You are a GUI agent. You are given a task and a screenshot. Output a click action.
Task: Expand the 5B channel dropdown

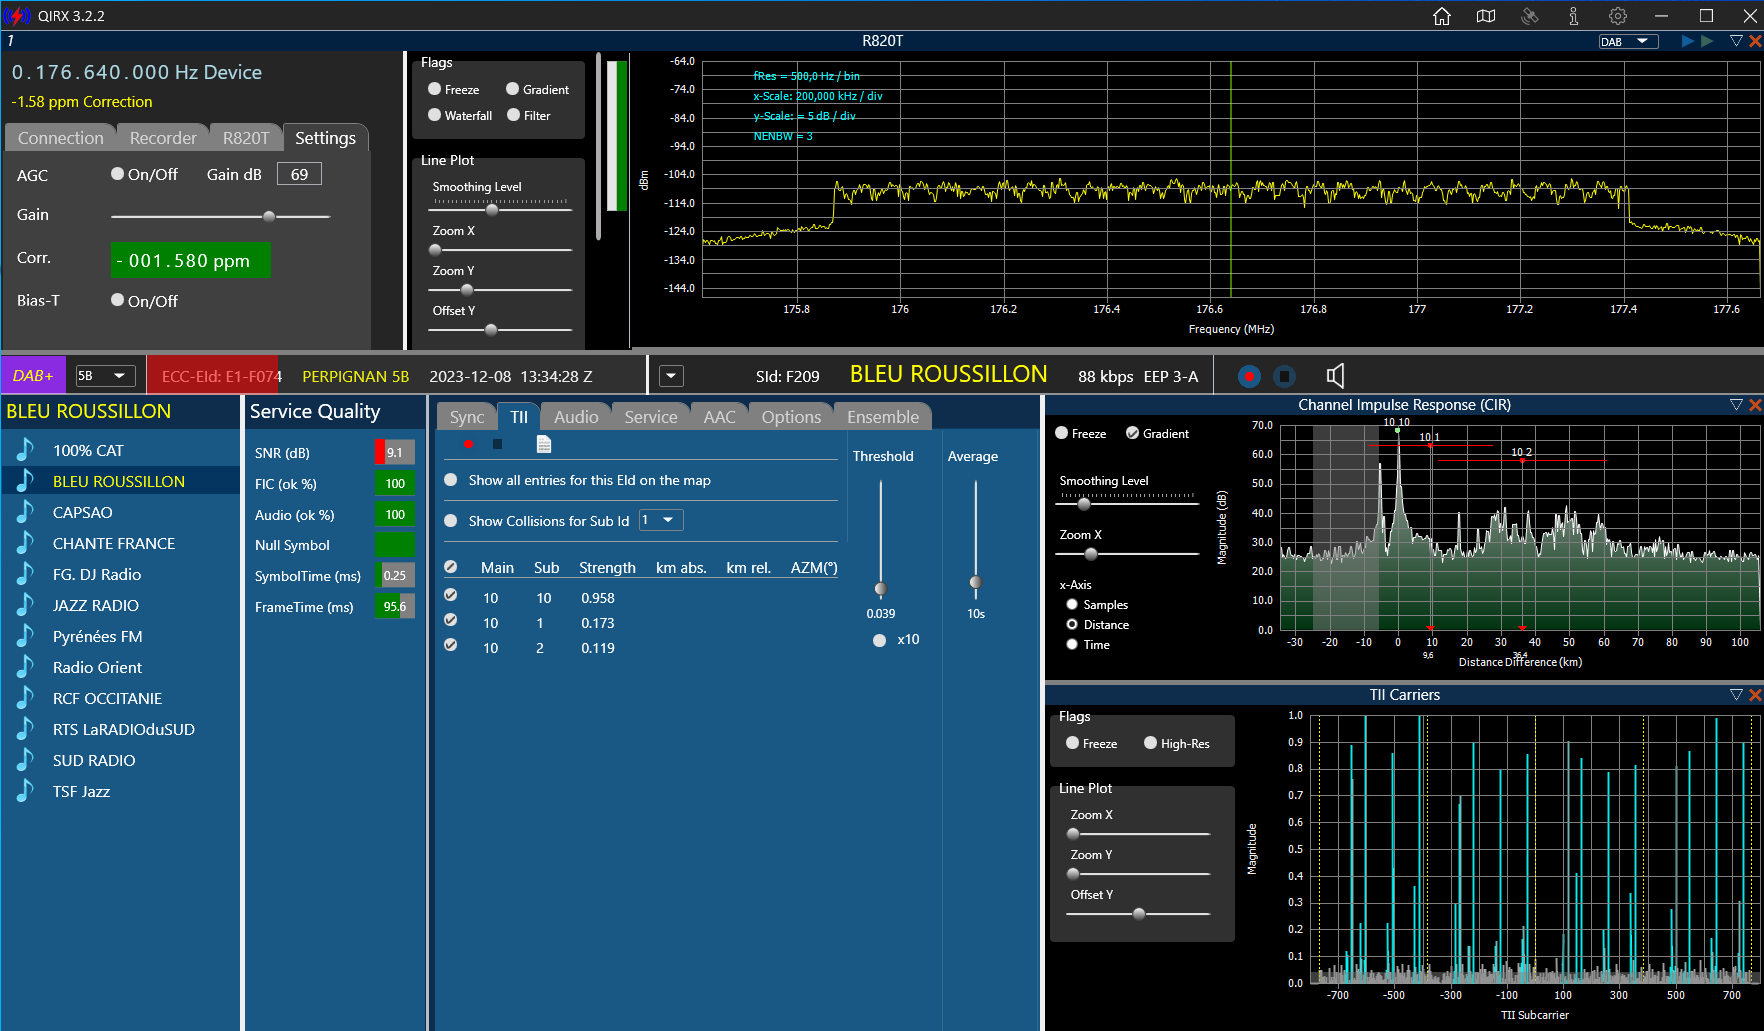point(106,376)
